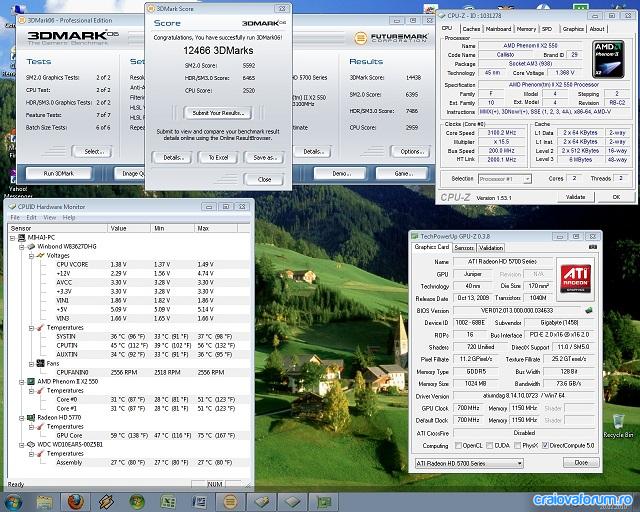Viewport: 640px width, 512px height.
Task: Open the Validation tab in GPU-Z
Action: pos(491,248)
